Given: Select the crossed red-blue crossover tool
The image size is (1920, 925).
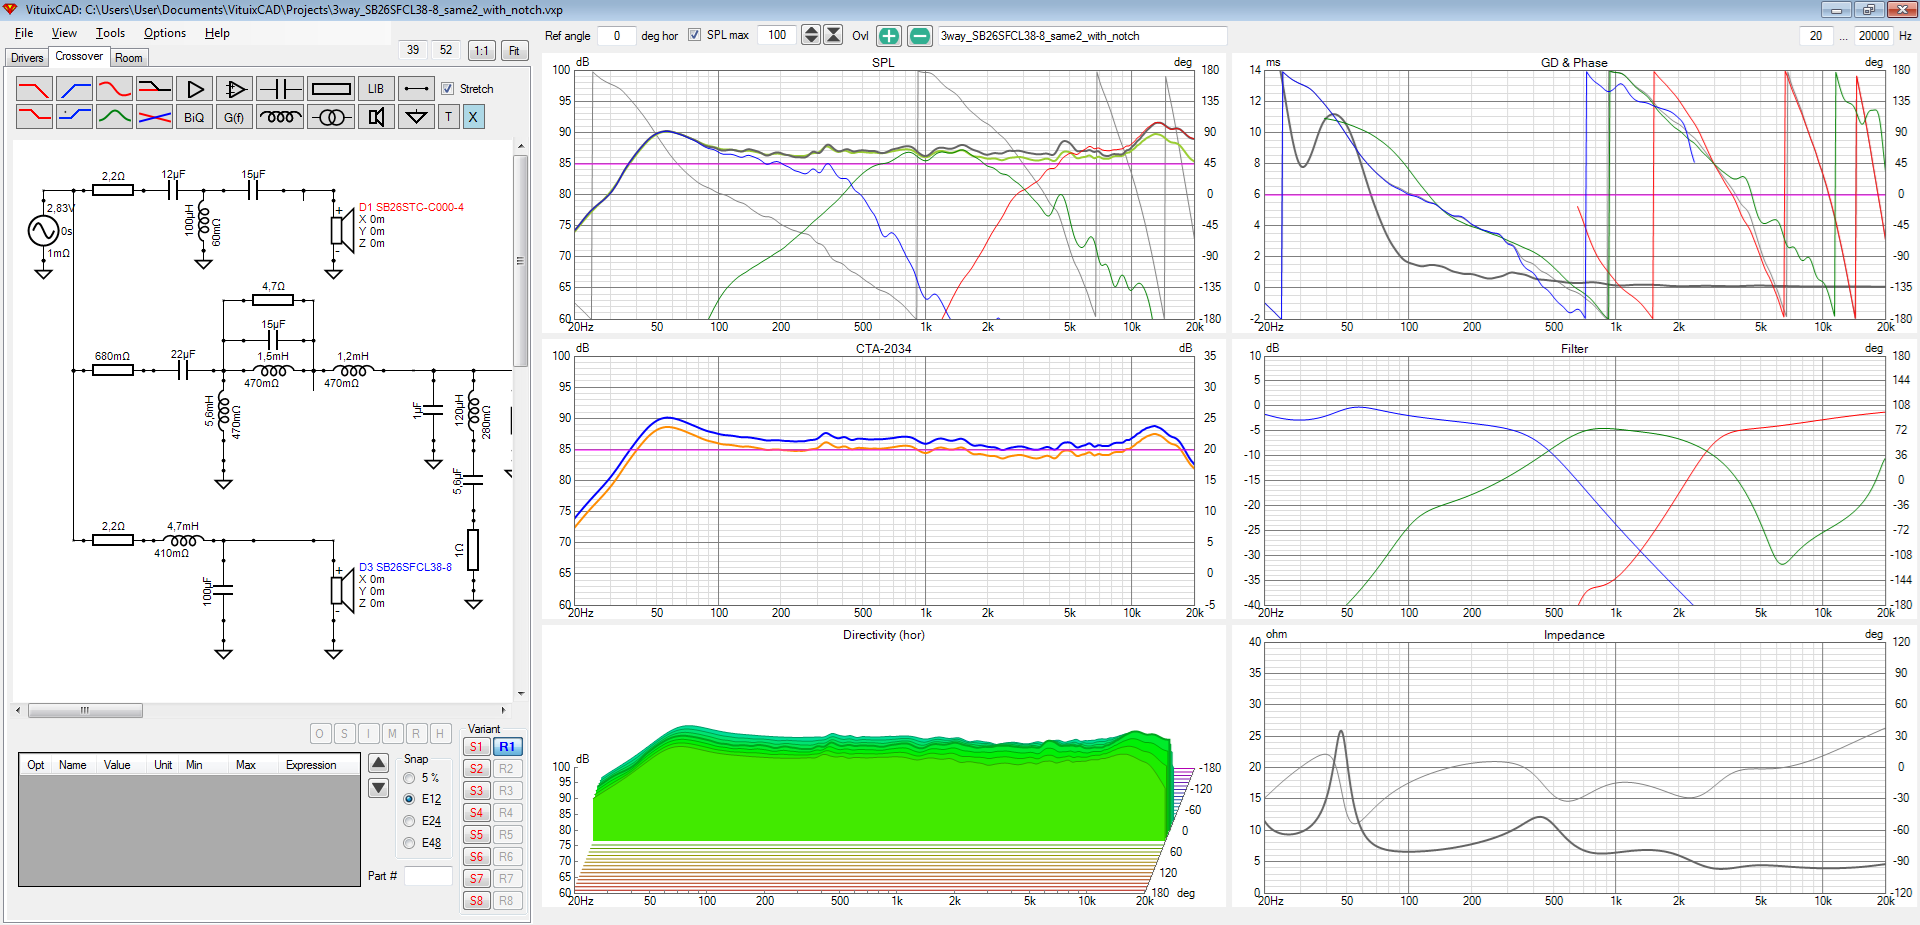Looking at the screenshot, I should (x=154, y=117).
